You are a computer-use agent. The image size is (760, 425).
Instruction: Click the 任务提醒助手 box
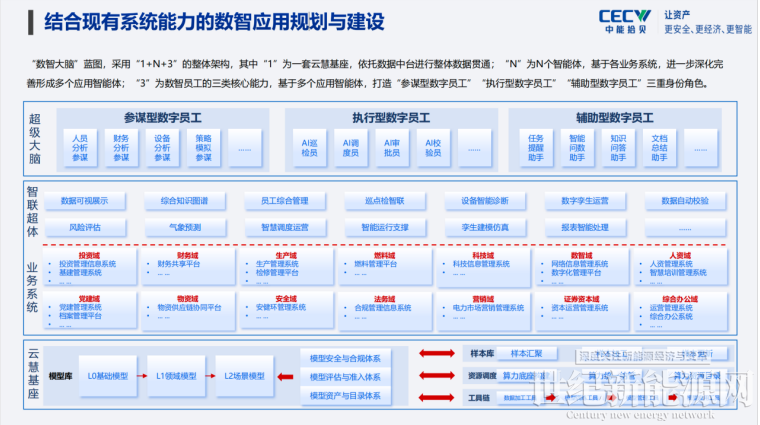coord(536,148)
